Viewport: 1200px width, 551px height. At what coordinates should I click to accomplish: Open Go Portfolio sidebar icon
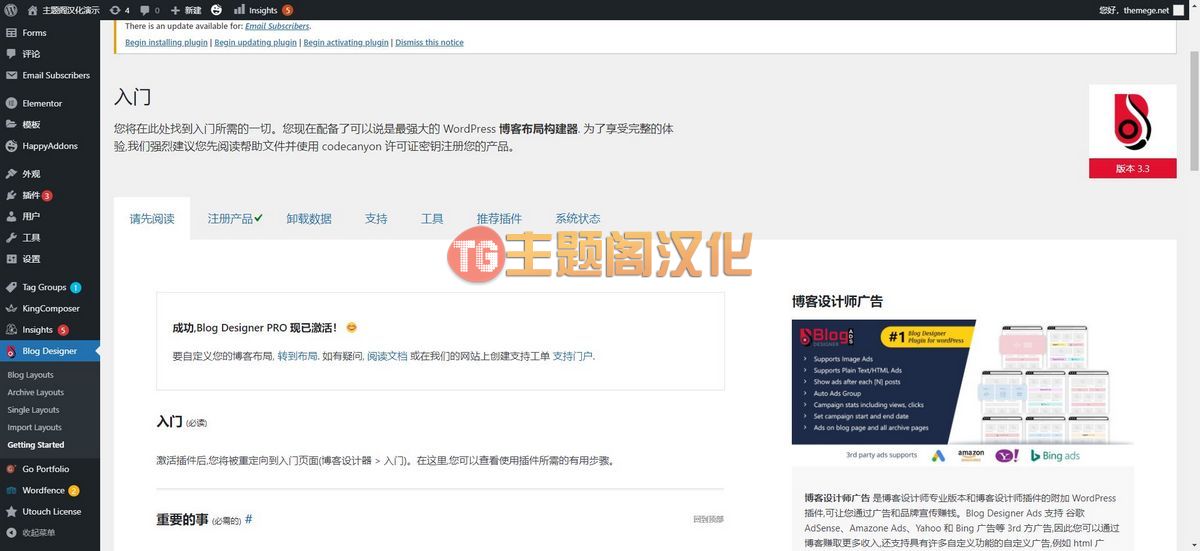[x=11, y=469]
